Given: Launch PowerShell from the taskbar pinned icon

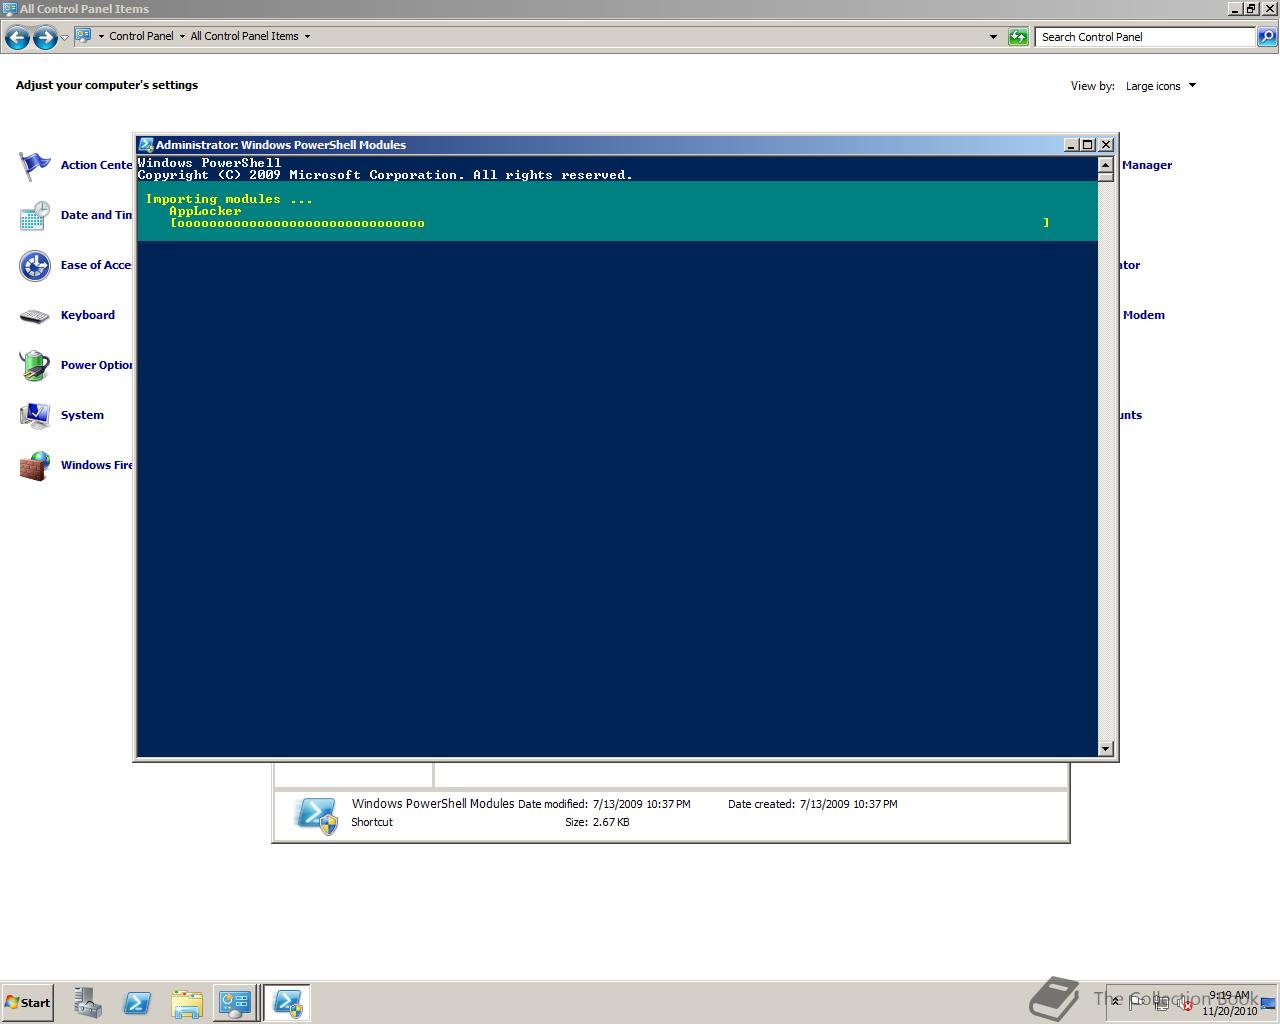Looking at the screenshot, I should (x=137, y=1003).
